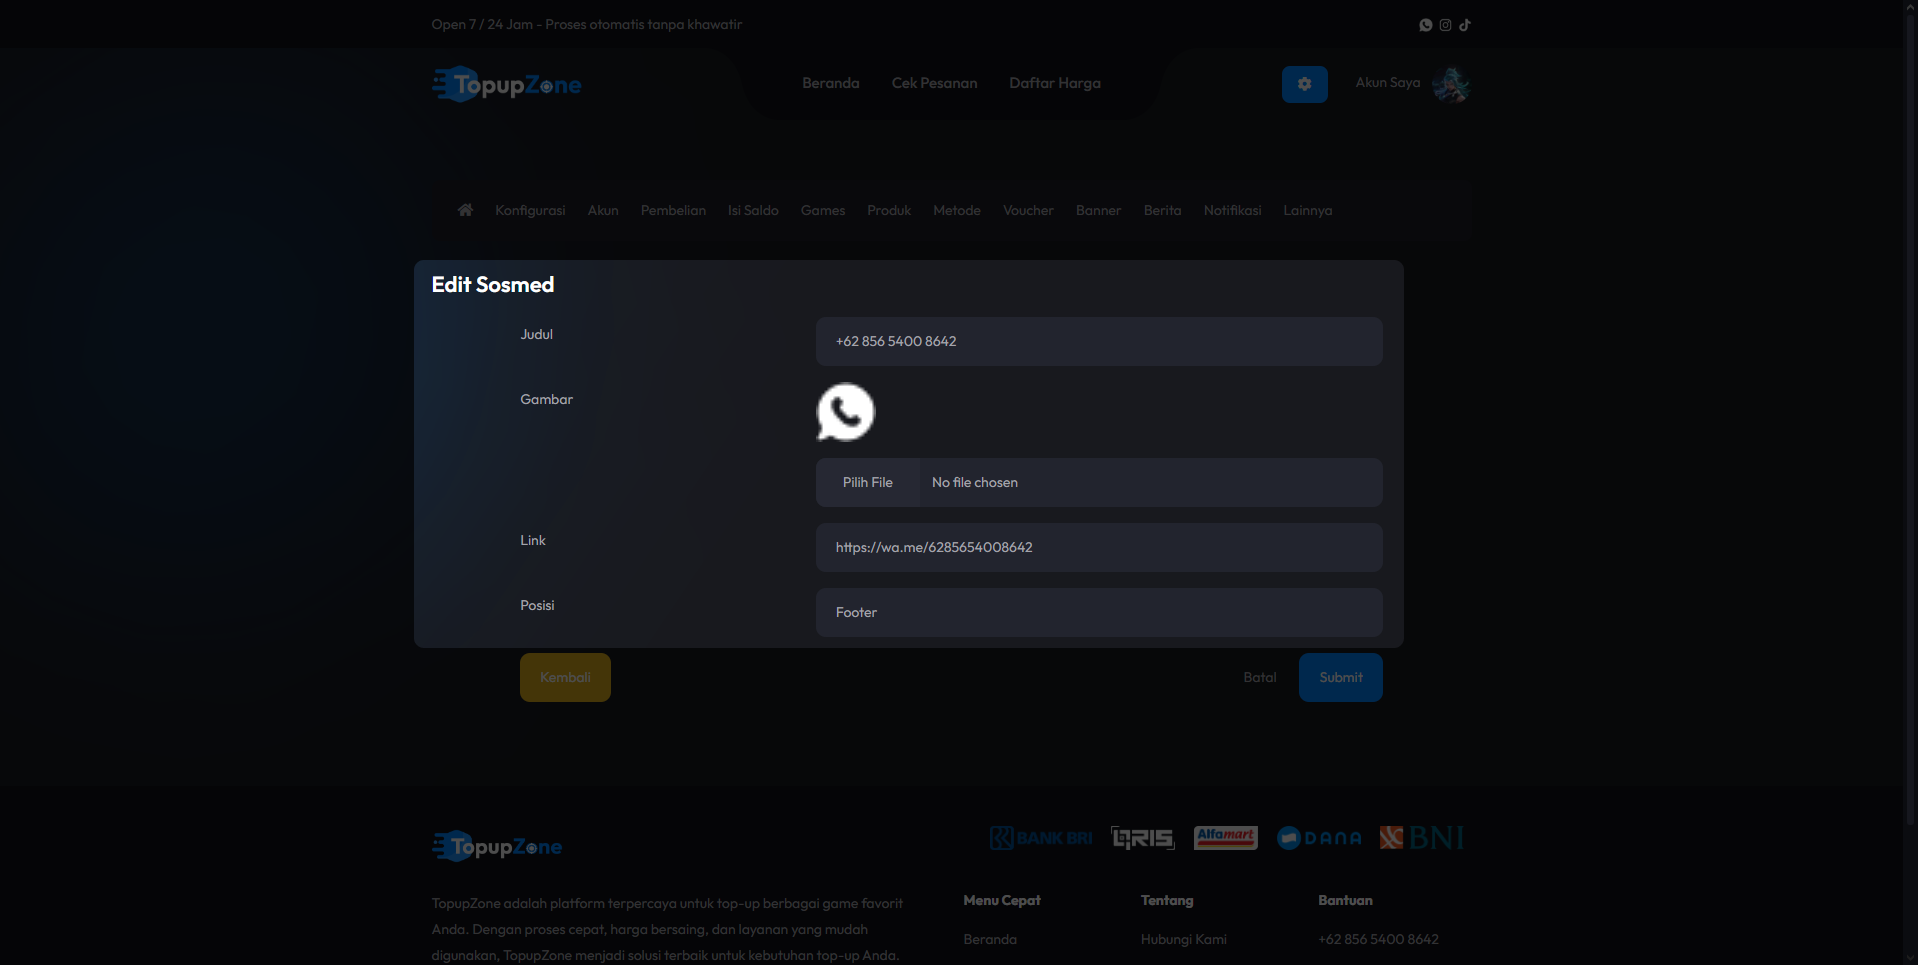Click the Akun Saya link

[1387, 83]
